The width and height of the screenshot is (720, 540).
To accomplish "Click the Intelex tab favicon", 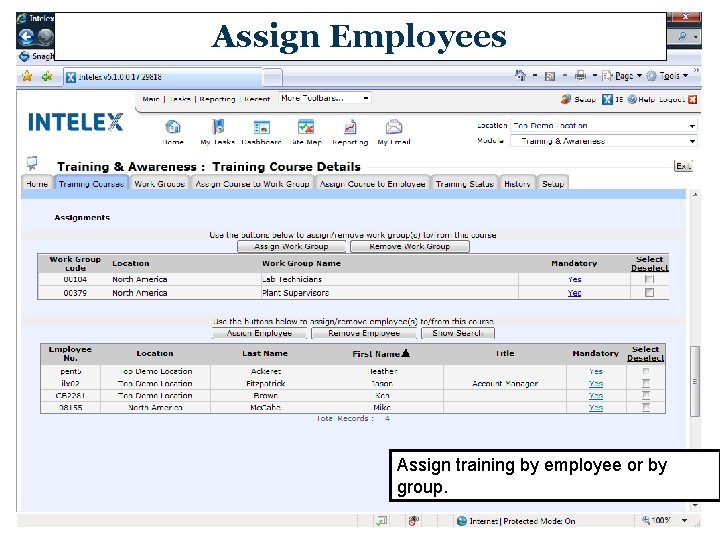I will coord(71,77).
